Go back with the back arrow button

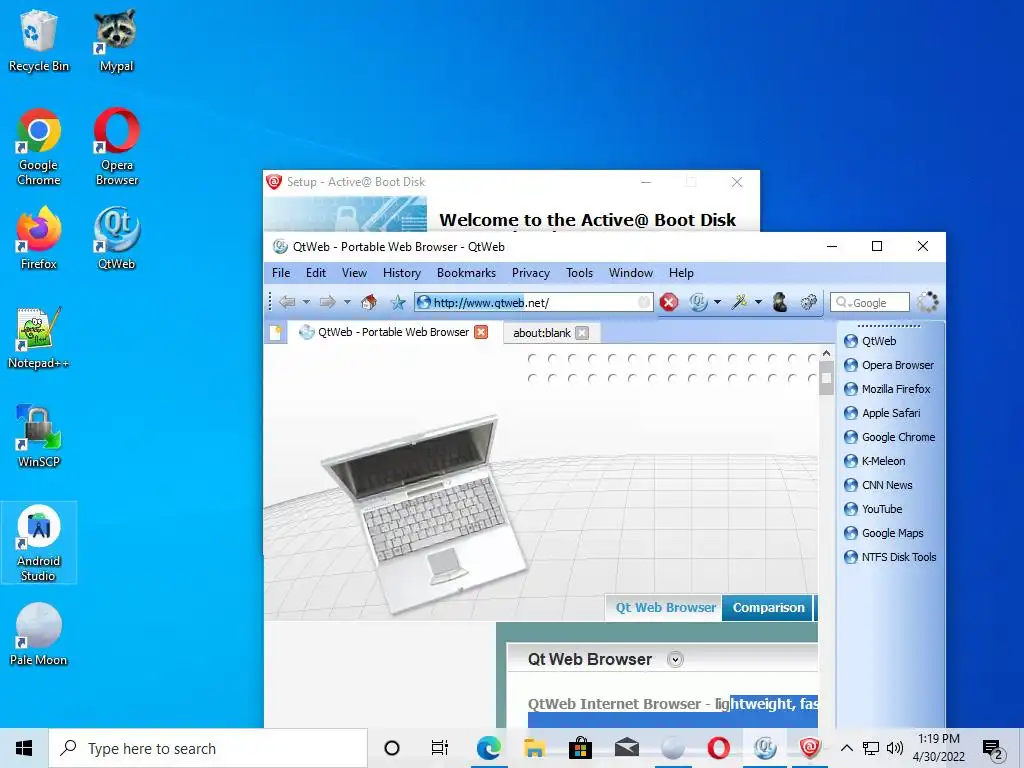tap(287, 302)
